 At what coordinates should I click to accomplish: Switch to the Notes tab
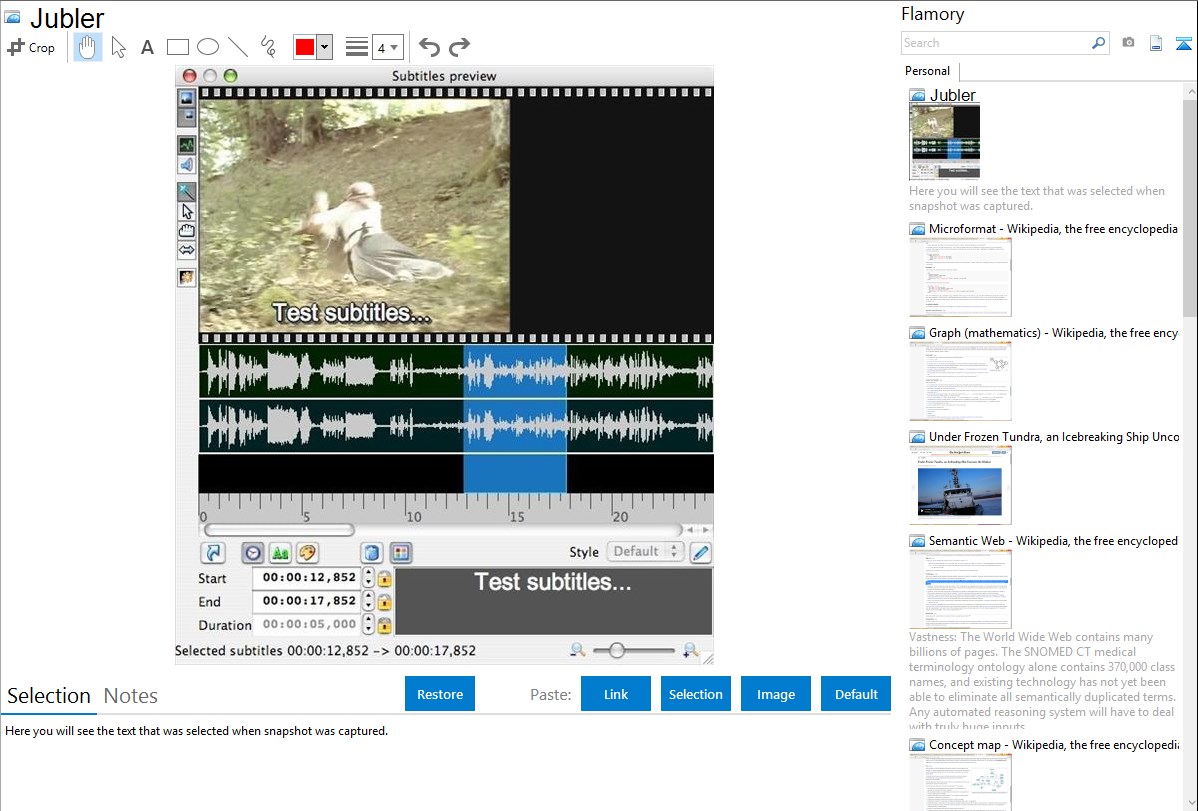tap(131, 696)
